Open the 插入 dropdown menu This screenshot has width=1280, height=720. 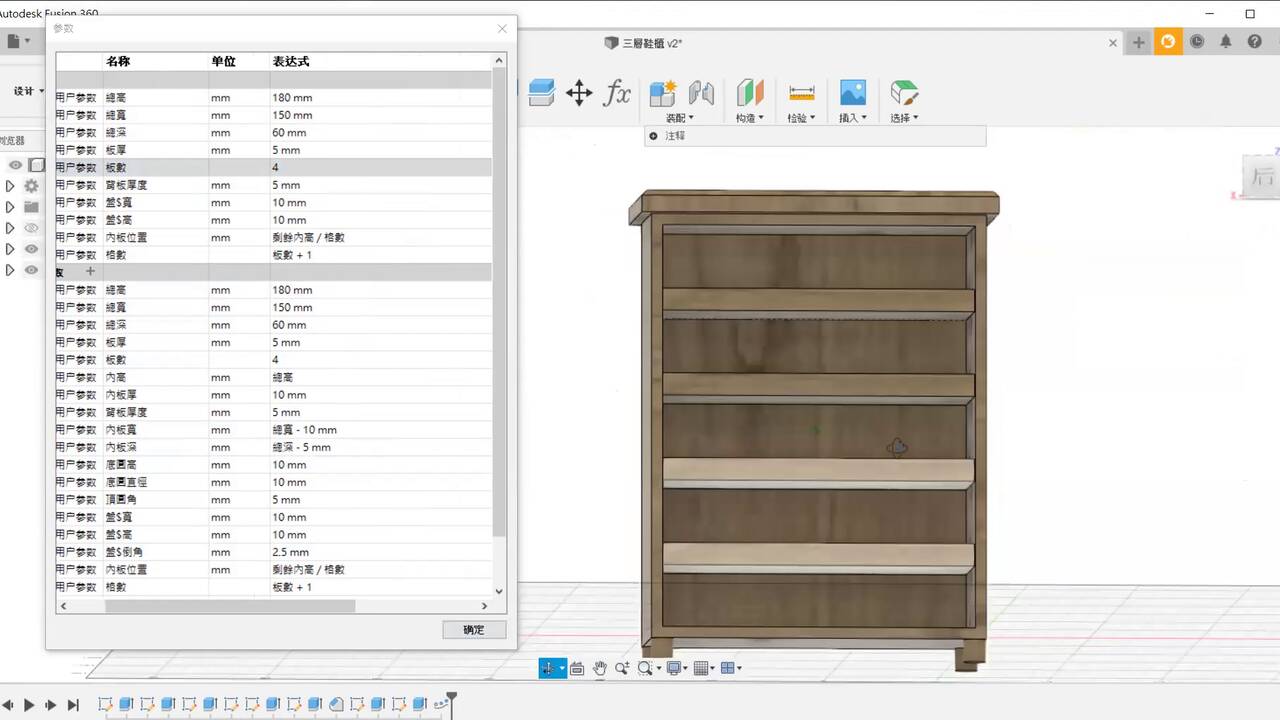tap(853, 118)
